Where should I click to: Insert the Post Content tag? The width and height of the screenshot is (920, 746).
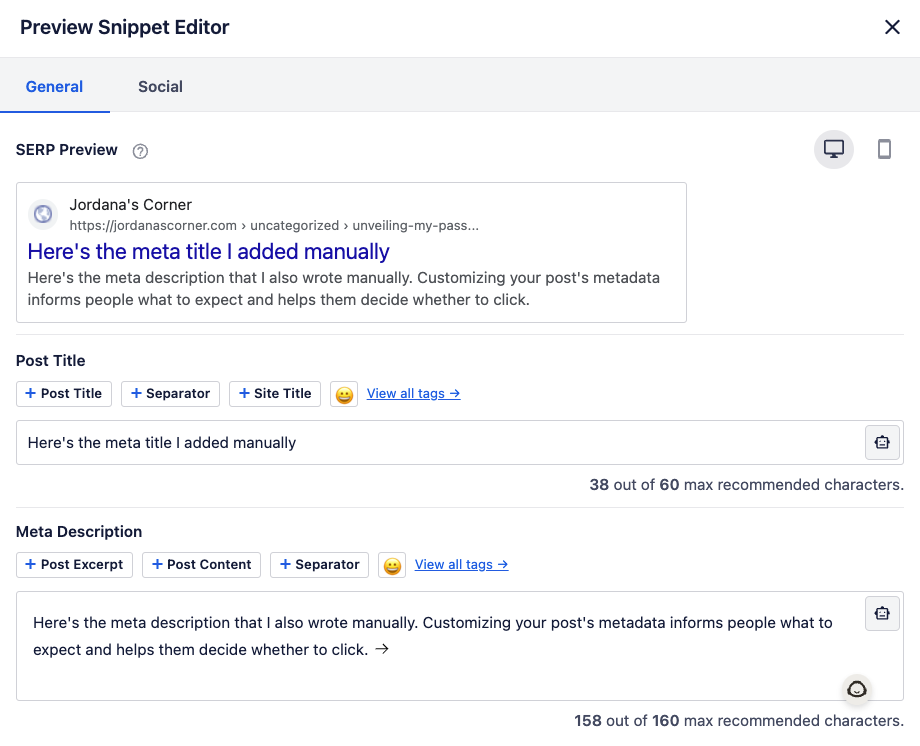[201, 565]
